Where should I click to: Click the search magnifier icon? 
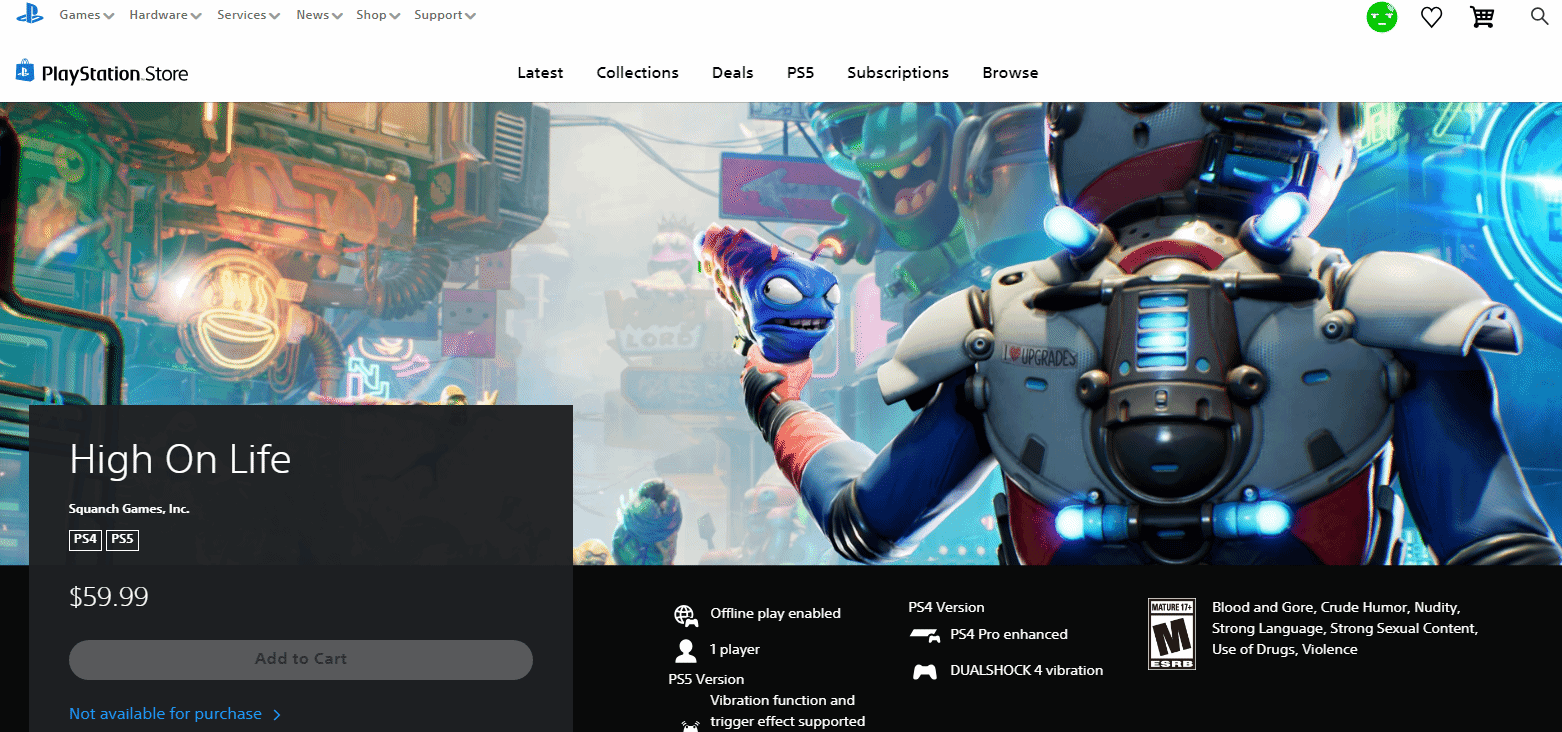click(1539, 16)
